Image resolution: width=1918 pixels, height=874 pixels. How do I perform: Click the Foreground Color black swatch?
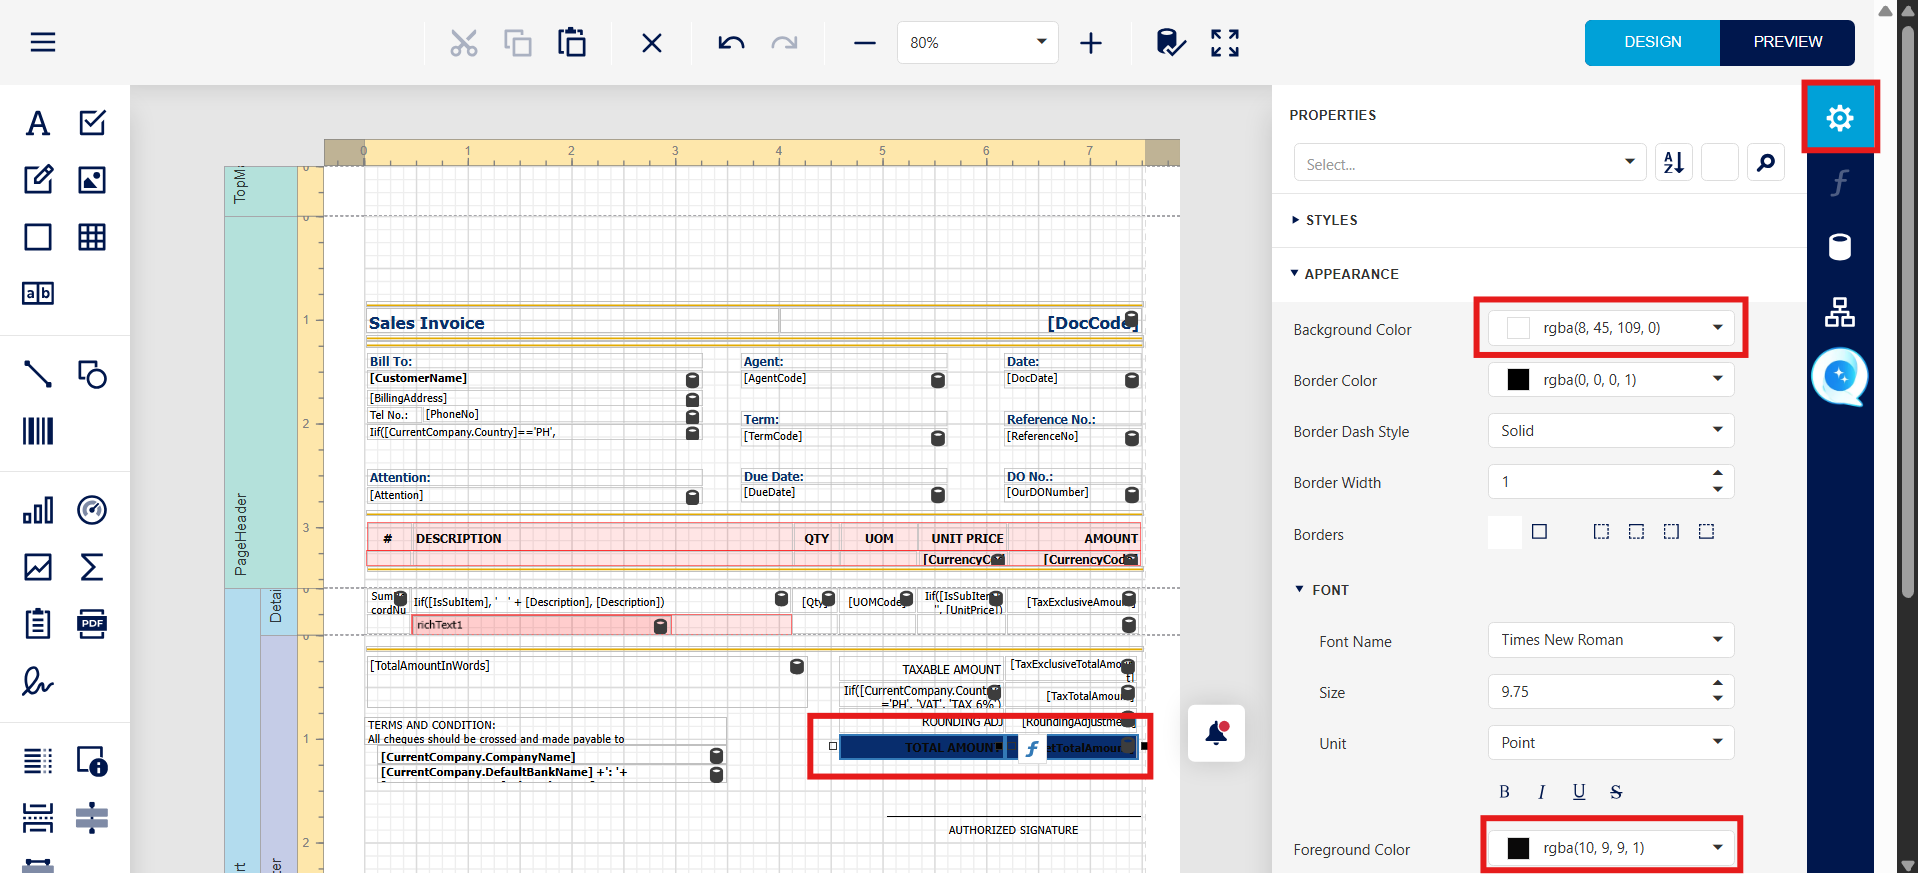pyautogui.click(x=1518, y=848)
